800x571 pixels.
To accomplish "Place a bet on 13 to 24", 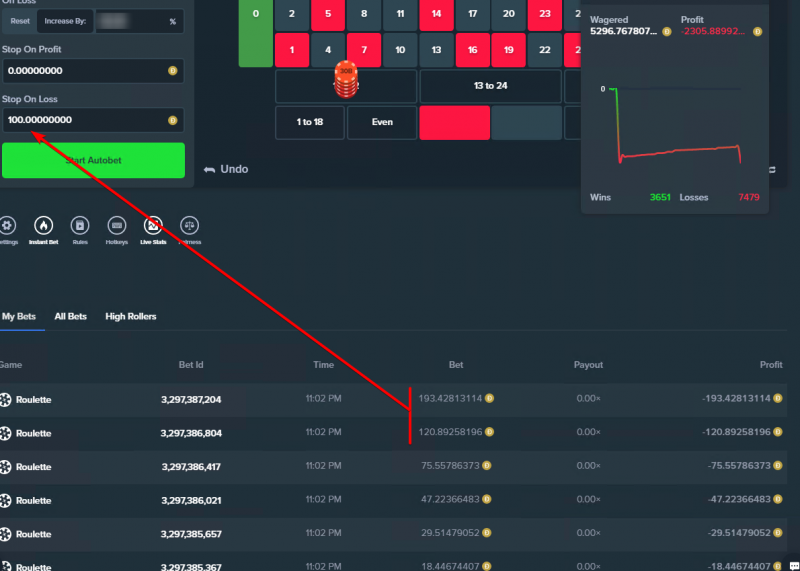I will 490,86.
